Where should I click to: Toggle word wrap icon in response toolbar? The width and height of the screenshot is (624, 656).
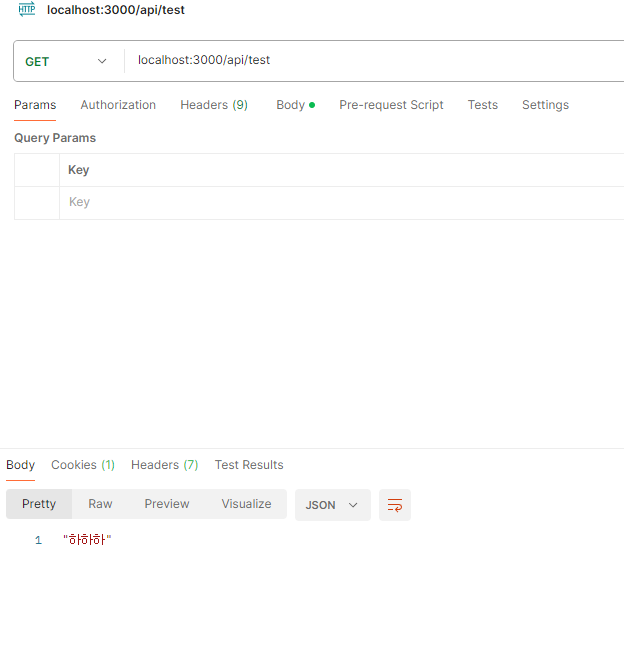coord(395,505)
